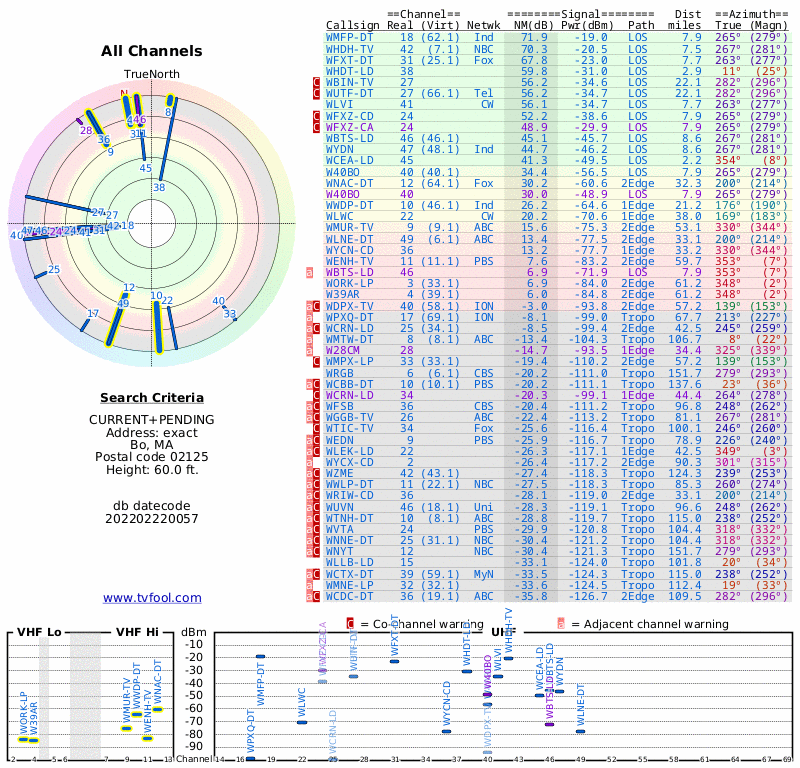Click the db datecode 202202220057 value

click(x=152, y=519)
